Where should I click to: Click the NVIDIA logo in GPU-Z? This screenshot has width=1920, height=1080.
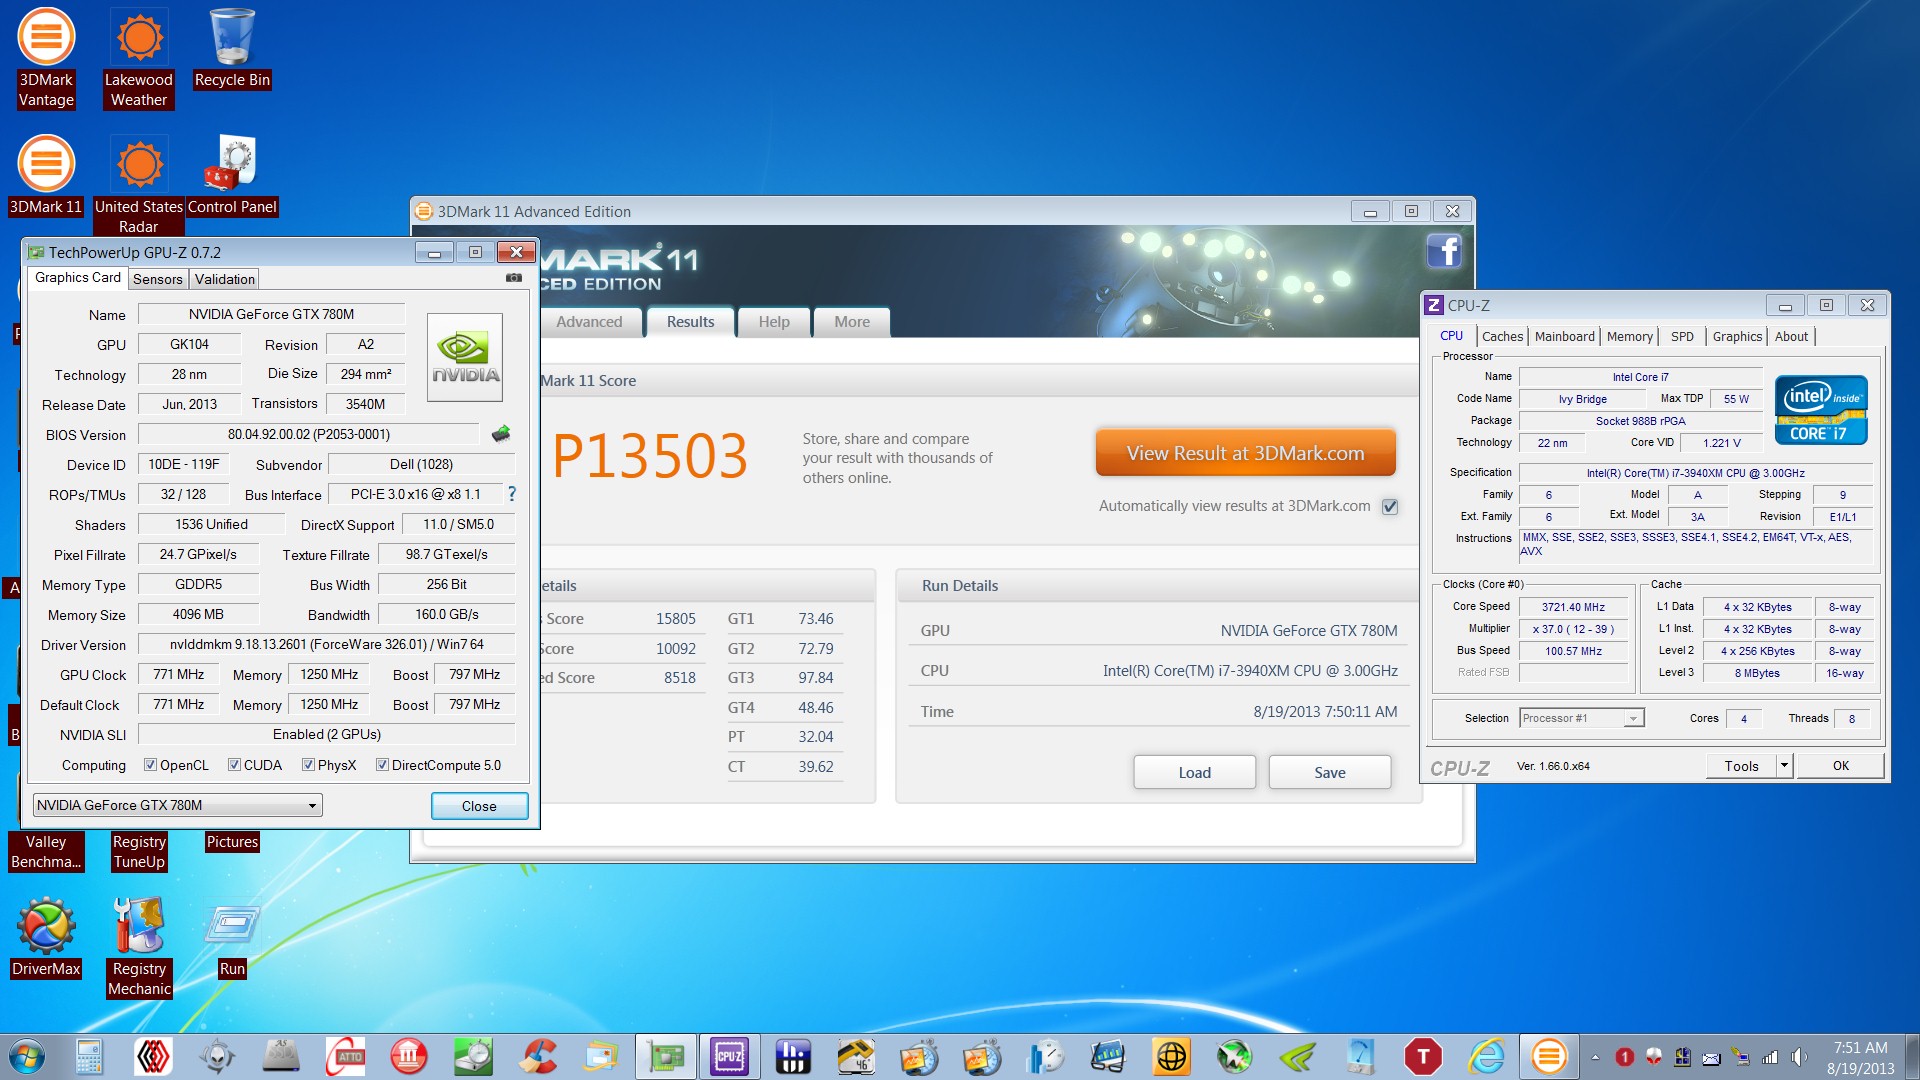click(x=465, y=358)
